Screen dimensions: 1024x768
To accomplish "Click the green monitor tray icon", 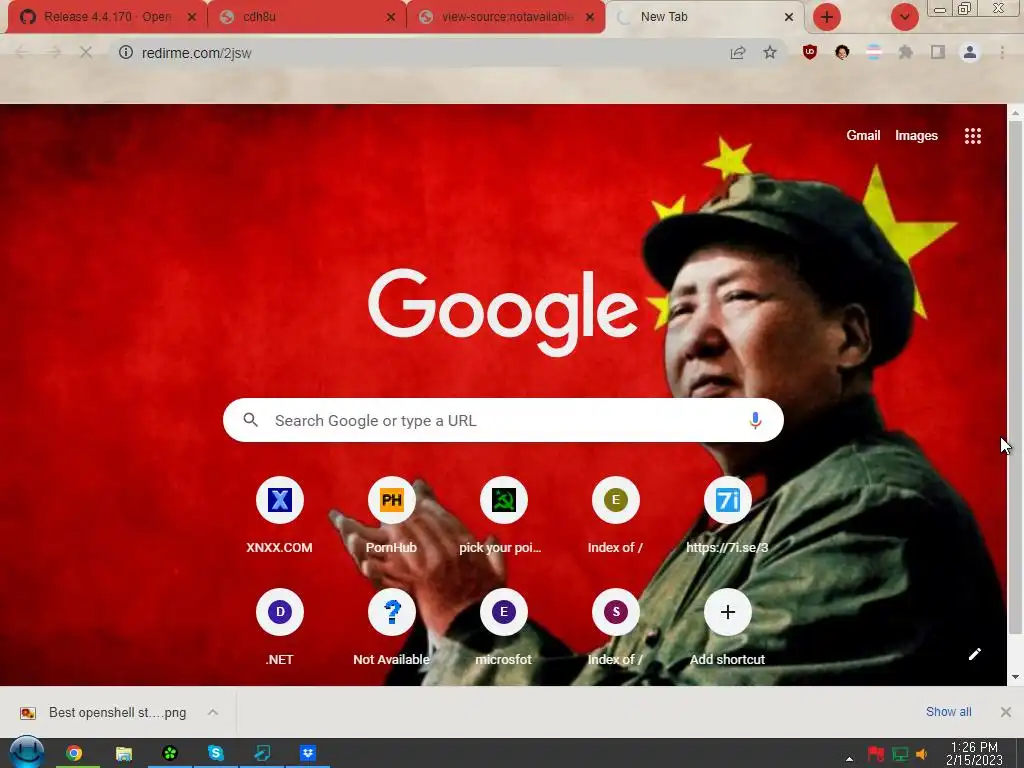I will pyautogui.click(x=900, y=754).
